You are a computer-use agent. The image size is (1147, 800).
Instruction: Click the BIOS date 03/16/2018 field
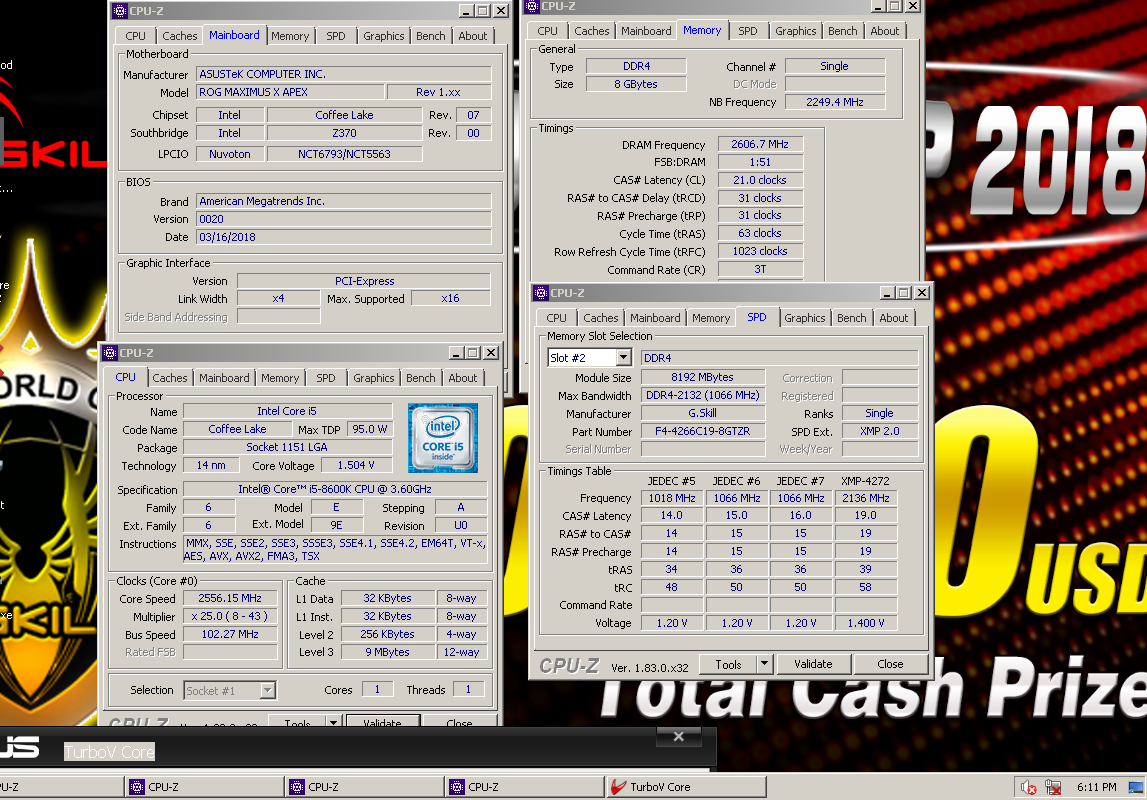(344, 237)
